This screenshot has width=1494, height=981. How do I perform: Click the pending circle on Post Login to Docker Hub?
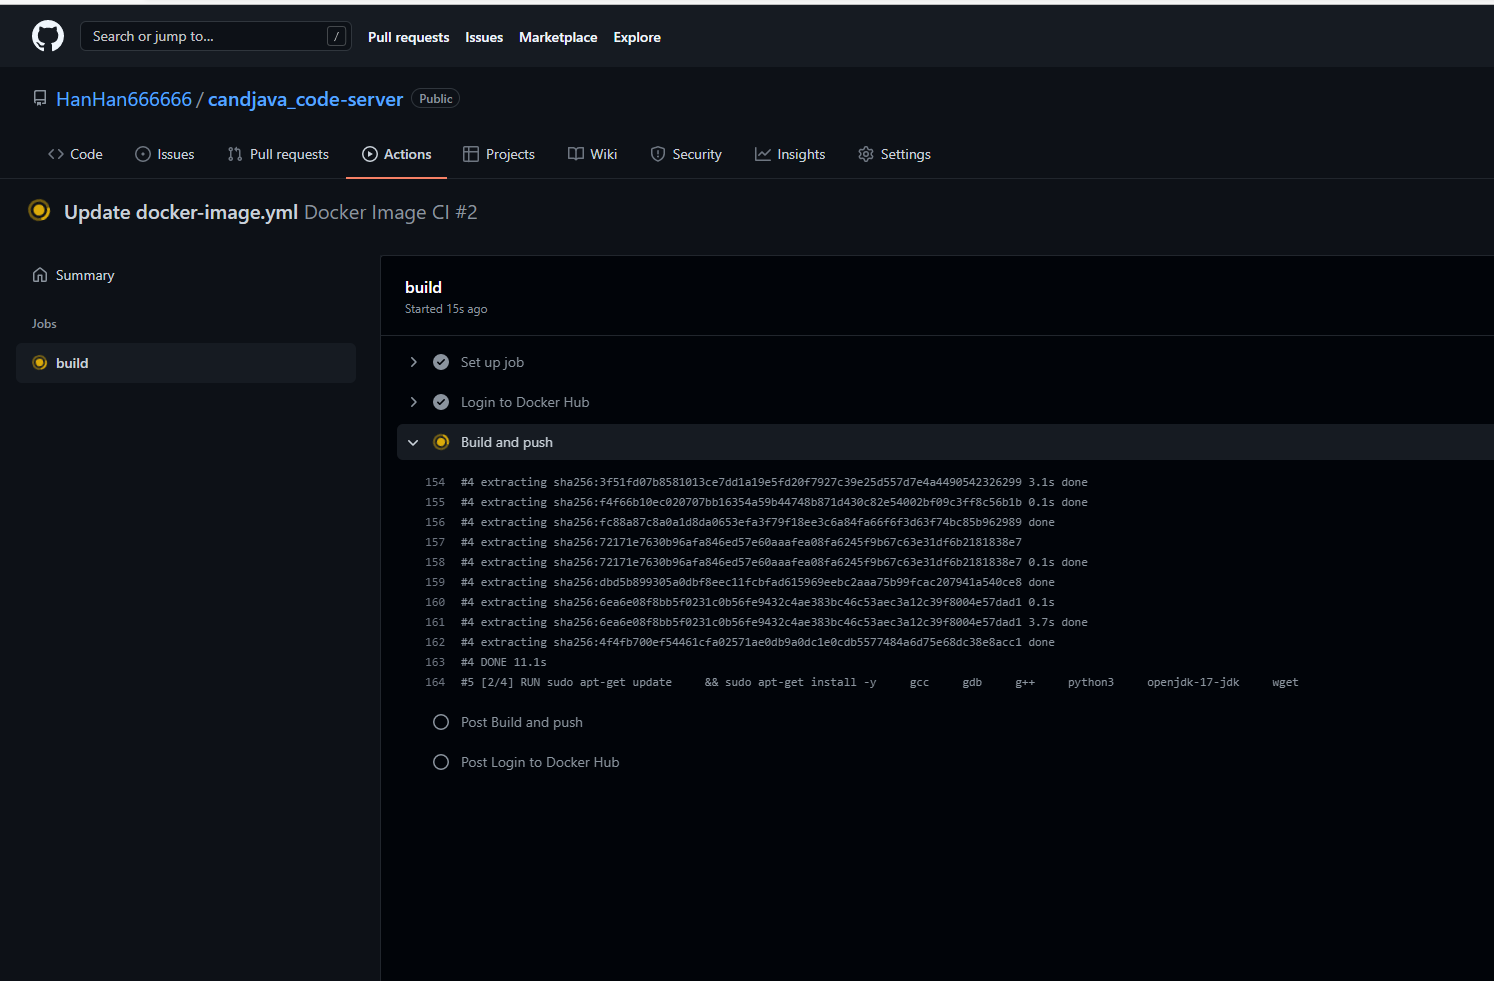[441, 762]
